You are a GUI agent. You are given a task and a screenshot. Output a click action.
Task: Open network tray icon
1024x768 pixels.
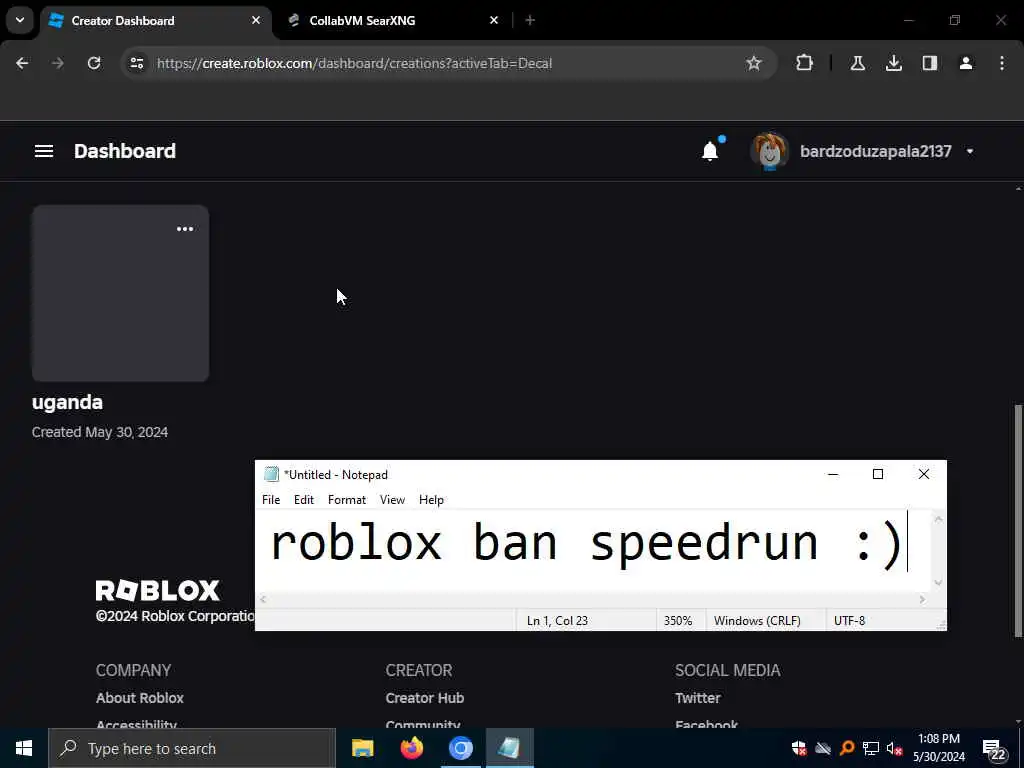(871, 748)
